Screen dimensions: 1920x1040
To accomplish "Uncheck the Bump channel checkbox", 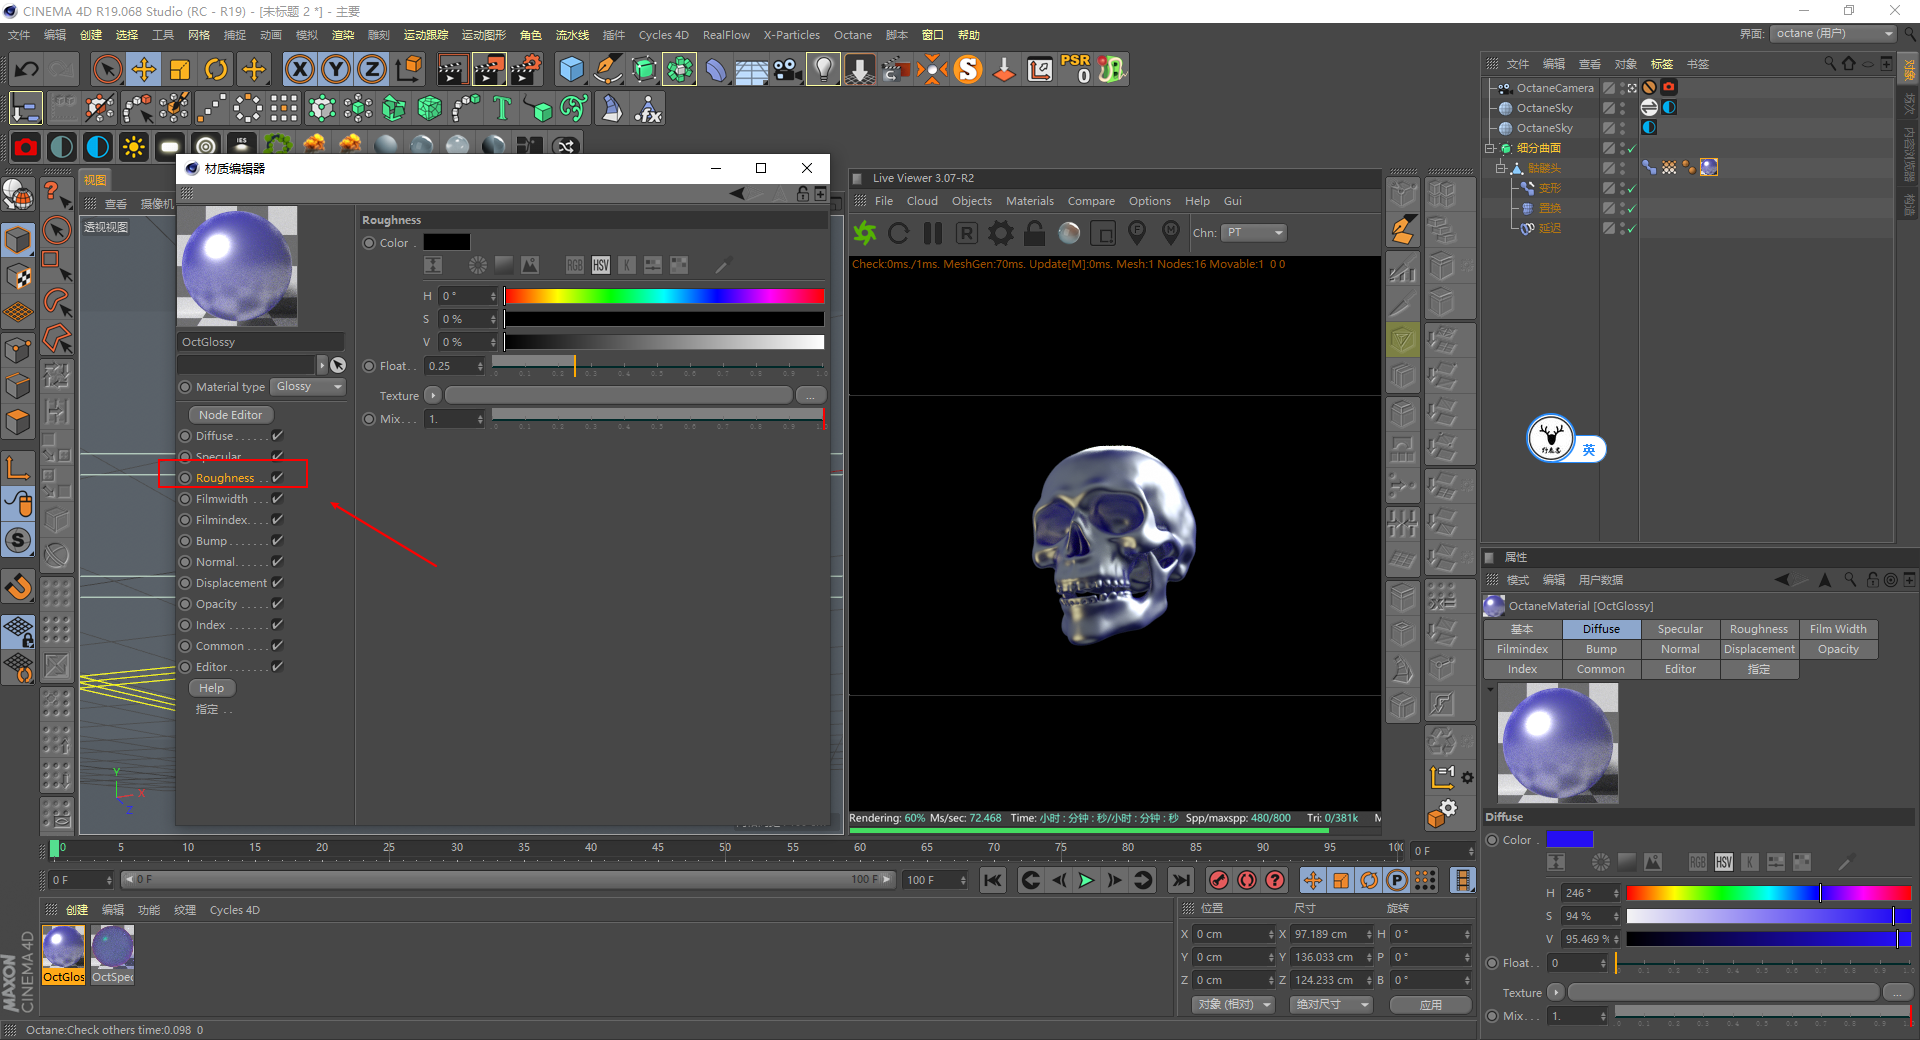I will 278,541.
